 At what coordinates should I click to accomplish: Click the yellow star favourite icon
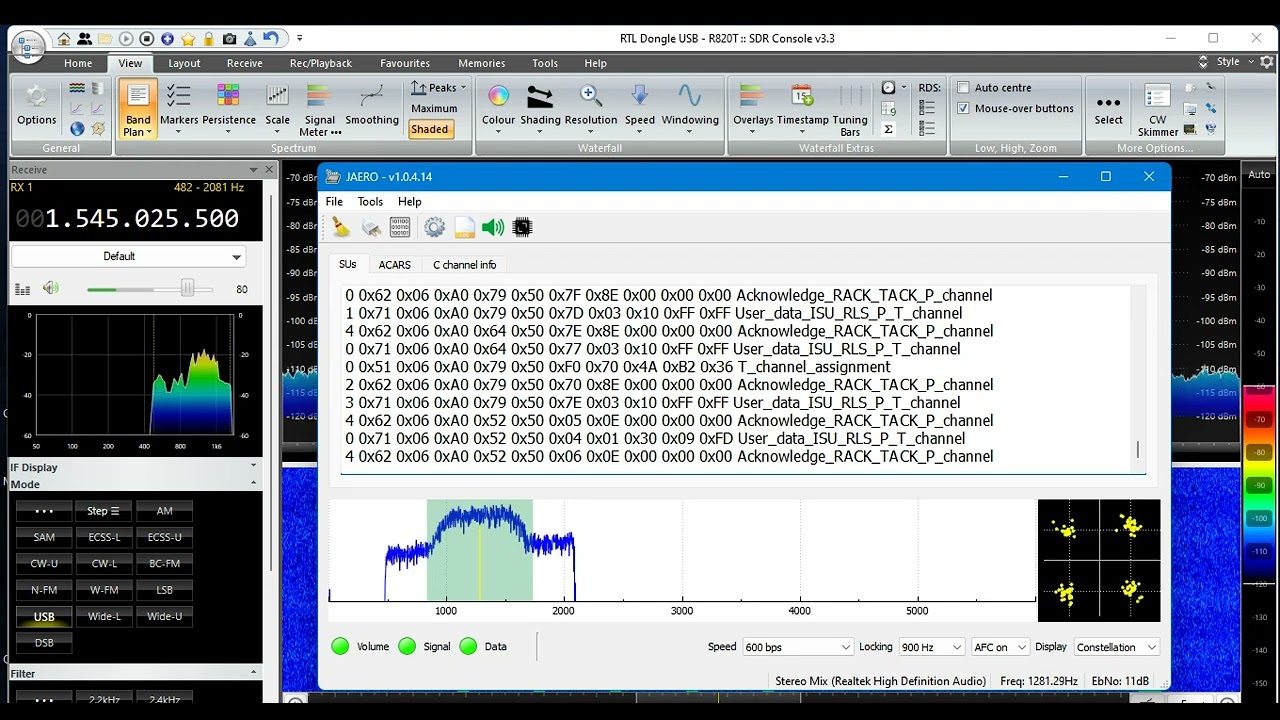[x=188, y=39]
